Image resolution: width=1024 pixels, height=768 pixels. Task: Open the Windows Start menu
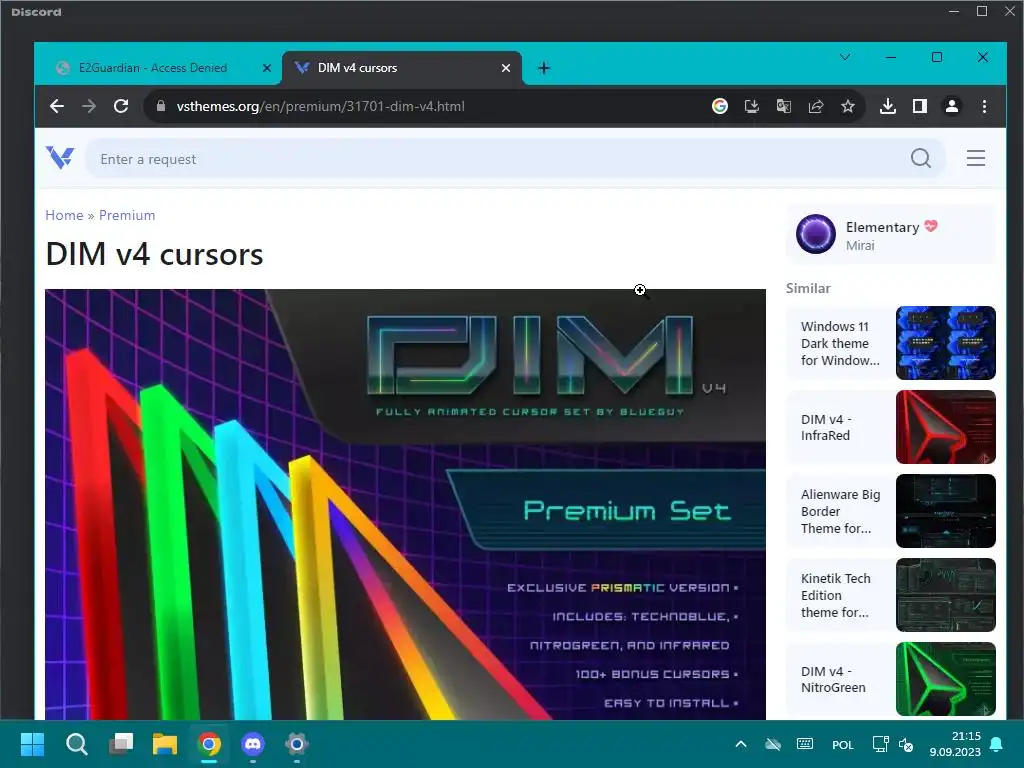pyautogui.click(x=32, y=744)
